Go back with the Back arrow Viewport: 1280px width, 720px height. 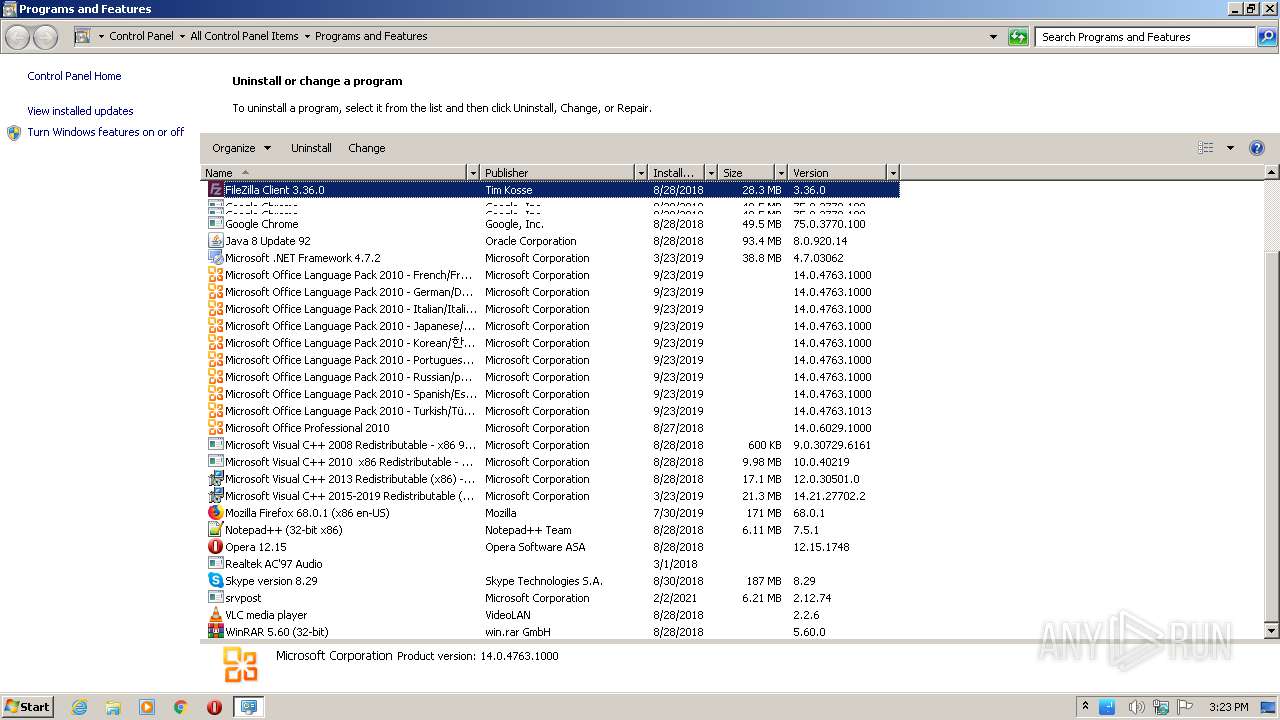click(18, 37)
